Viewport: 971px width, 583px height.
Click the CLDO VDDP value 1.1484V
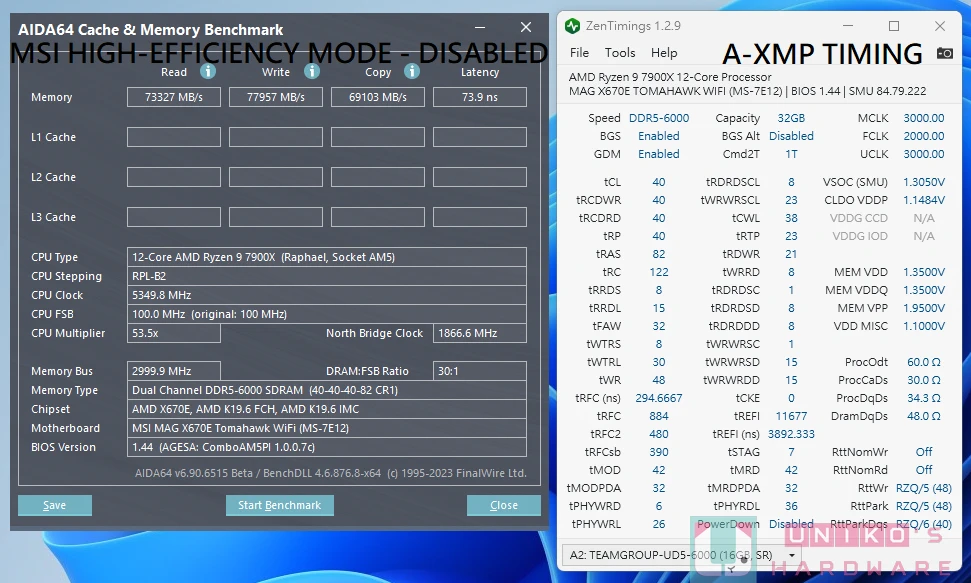click(924, 200)
